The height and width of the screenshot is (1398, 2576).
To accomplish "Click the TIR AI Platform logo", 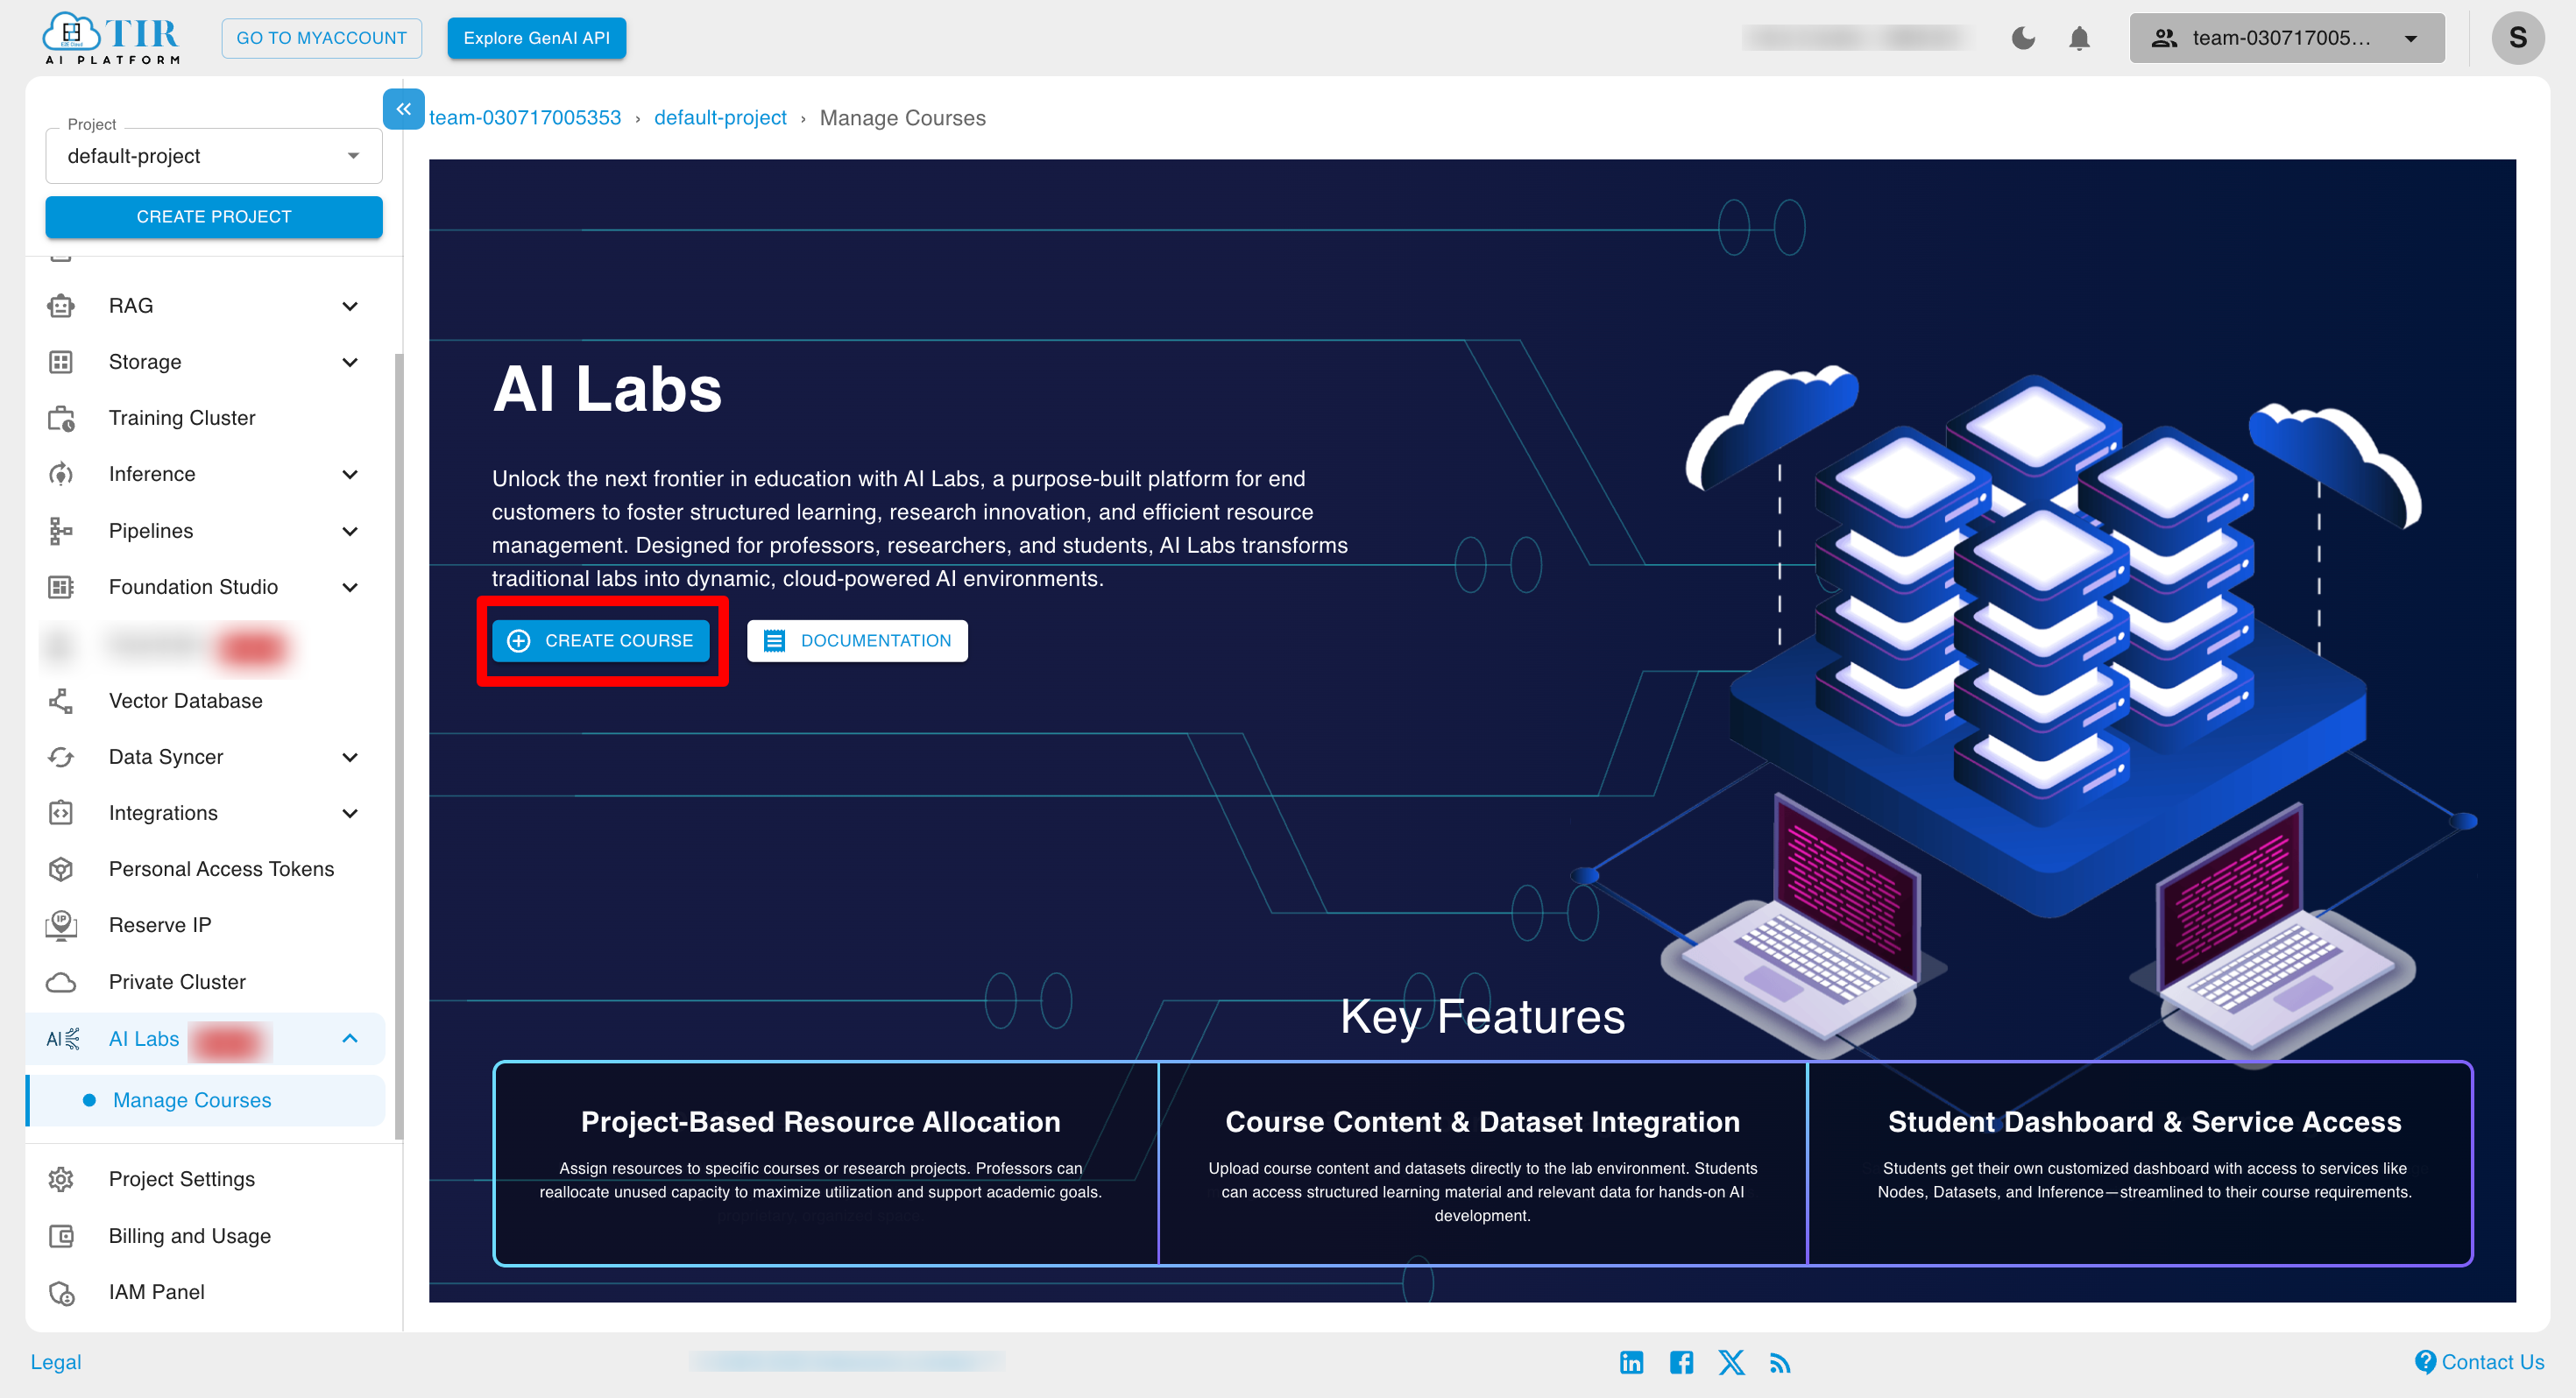I will pos(111,38).
